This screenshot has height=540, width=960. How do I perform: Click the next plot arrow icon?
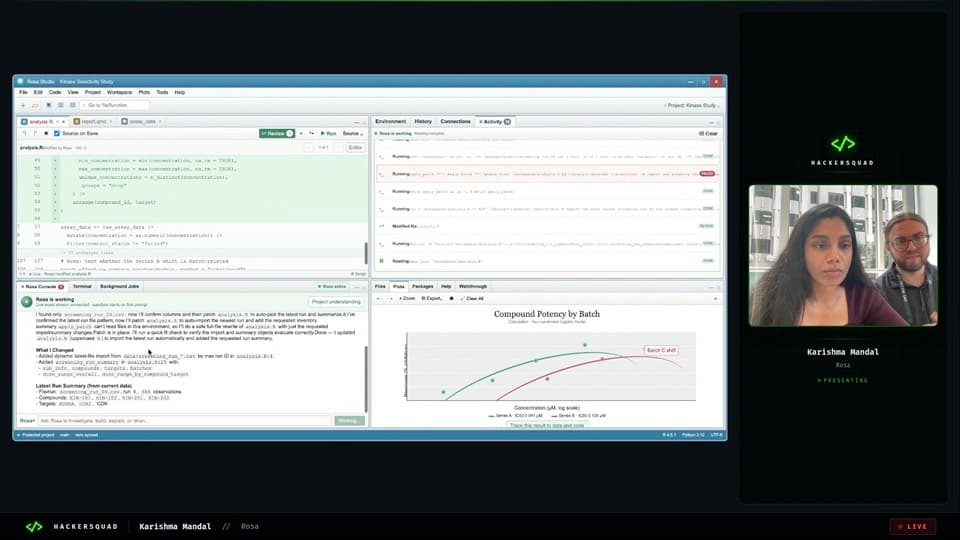(x=390, y=299)
